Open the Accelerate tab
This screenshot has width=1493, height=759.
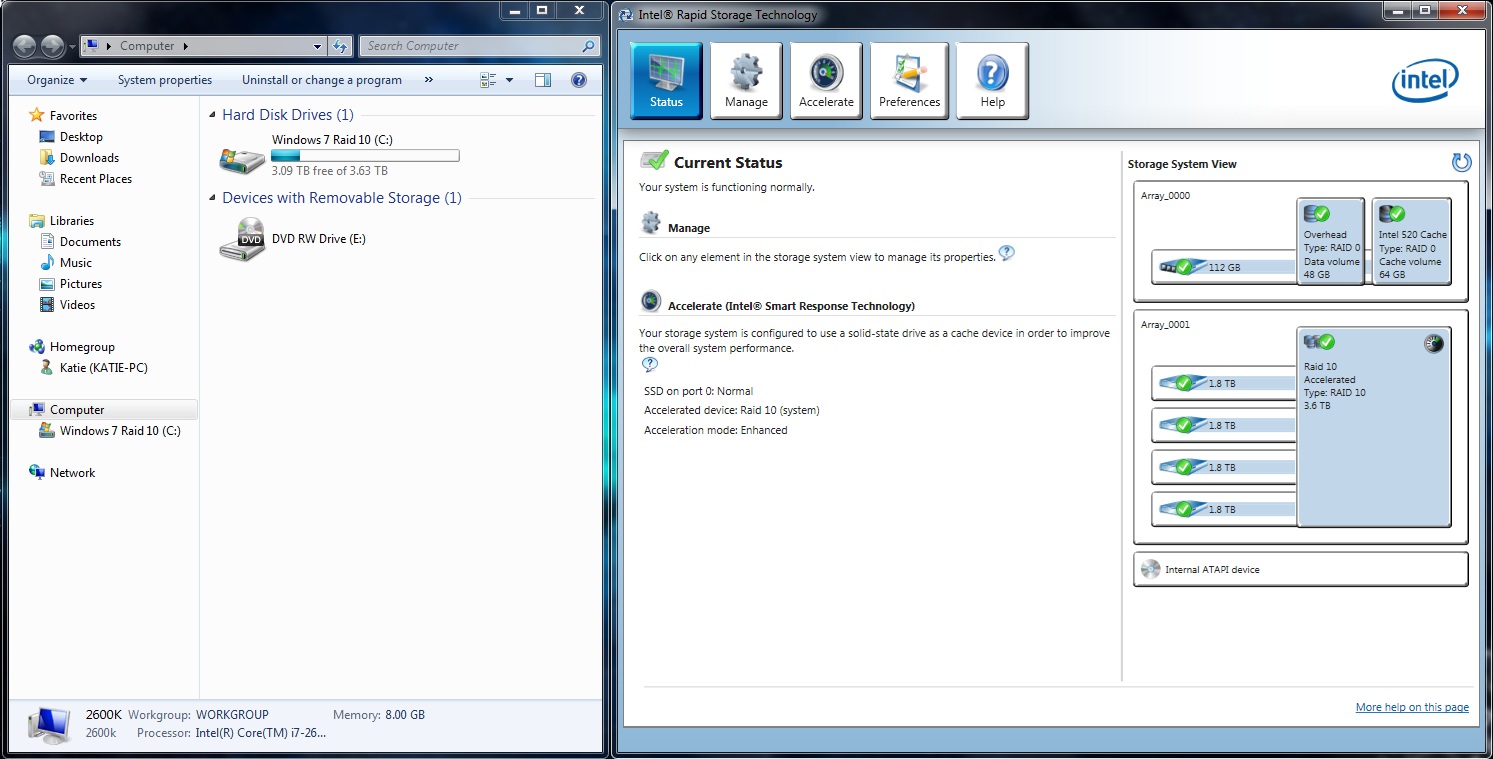826,81
